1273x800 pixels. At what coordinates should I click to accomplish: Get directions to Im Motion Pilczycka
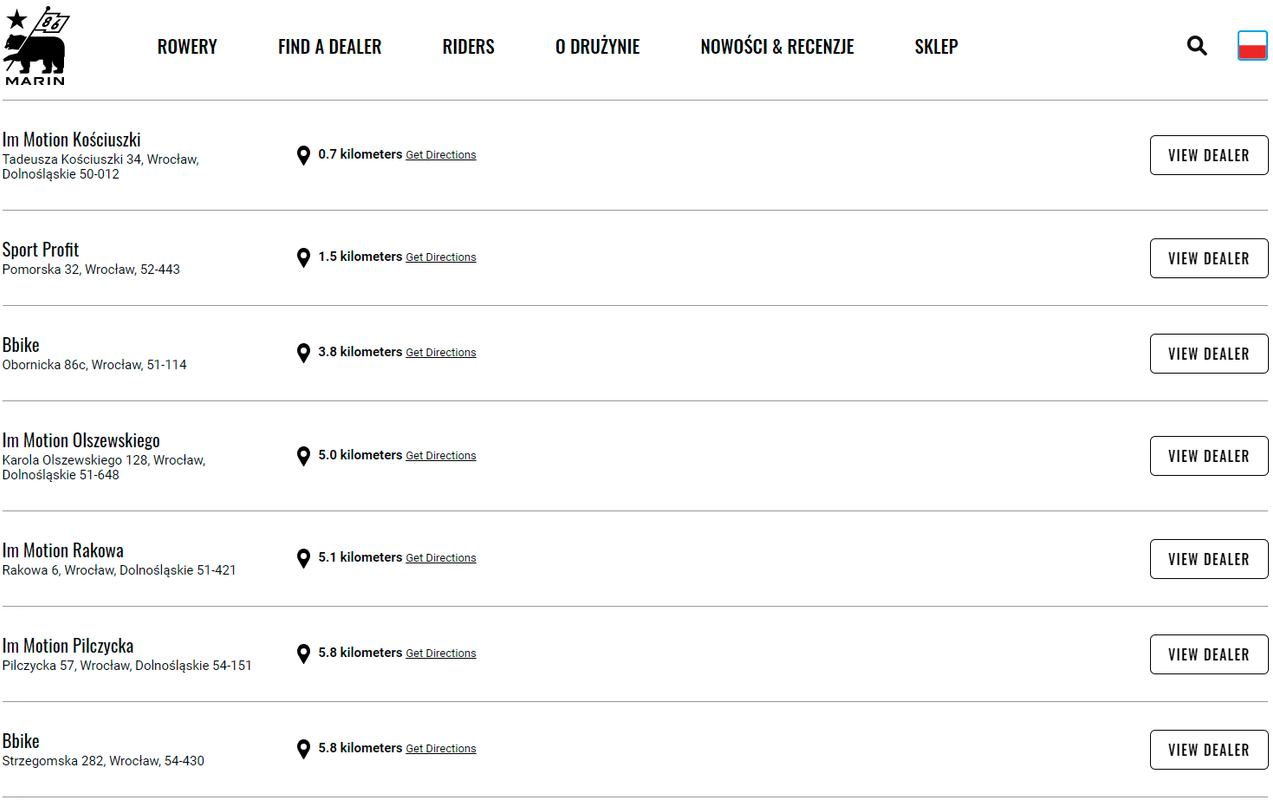(x=441, y=653)
